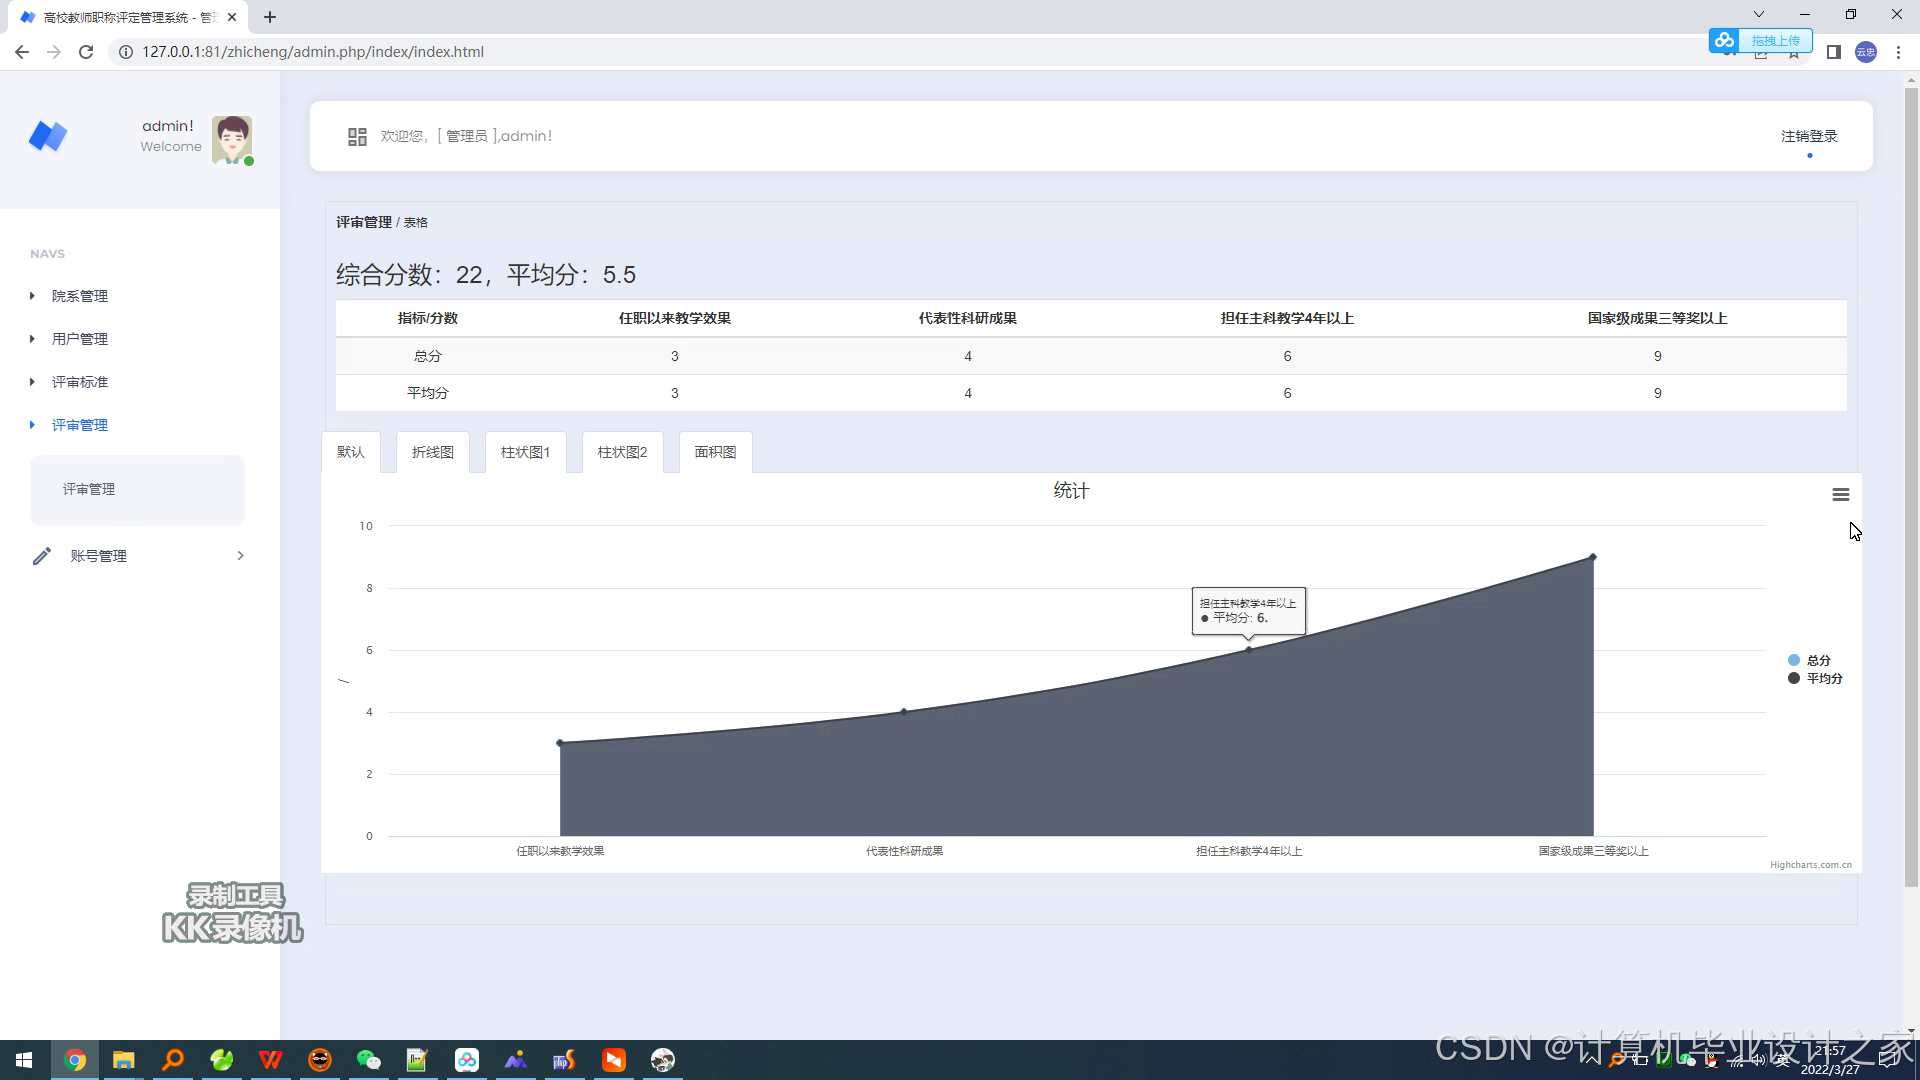Click the pencil icon next to 账号管理
Viewport: 1920px width, 1080px height.
tap(41, 556)
